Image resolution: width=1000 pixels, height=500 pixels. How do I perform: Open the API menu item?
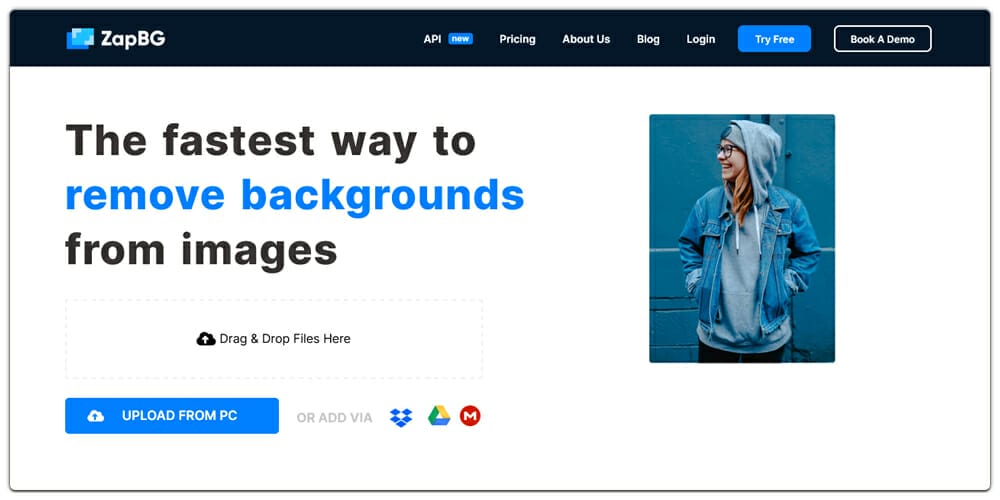tap(432, 39)
